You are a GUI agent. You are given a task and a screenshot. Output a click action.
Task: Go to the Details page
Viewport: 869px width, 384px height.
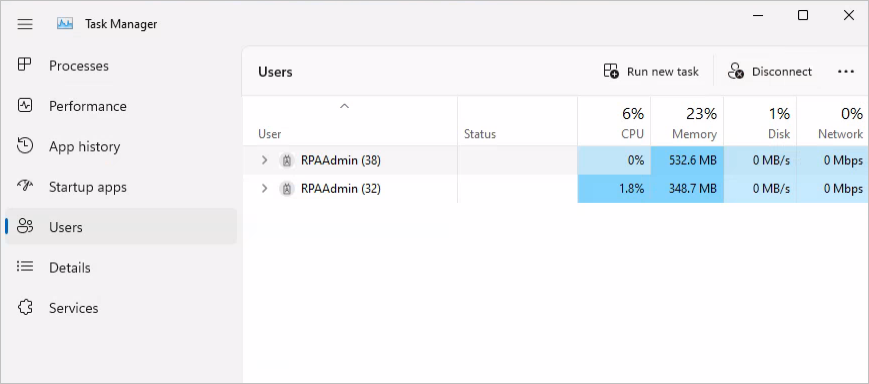point(121,268)
